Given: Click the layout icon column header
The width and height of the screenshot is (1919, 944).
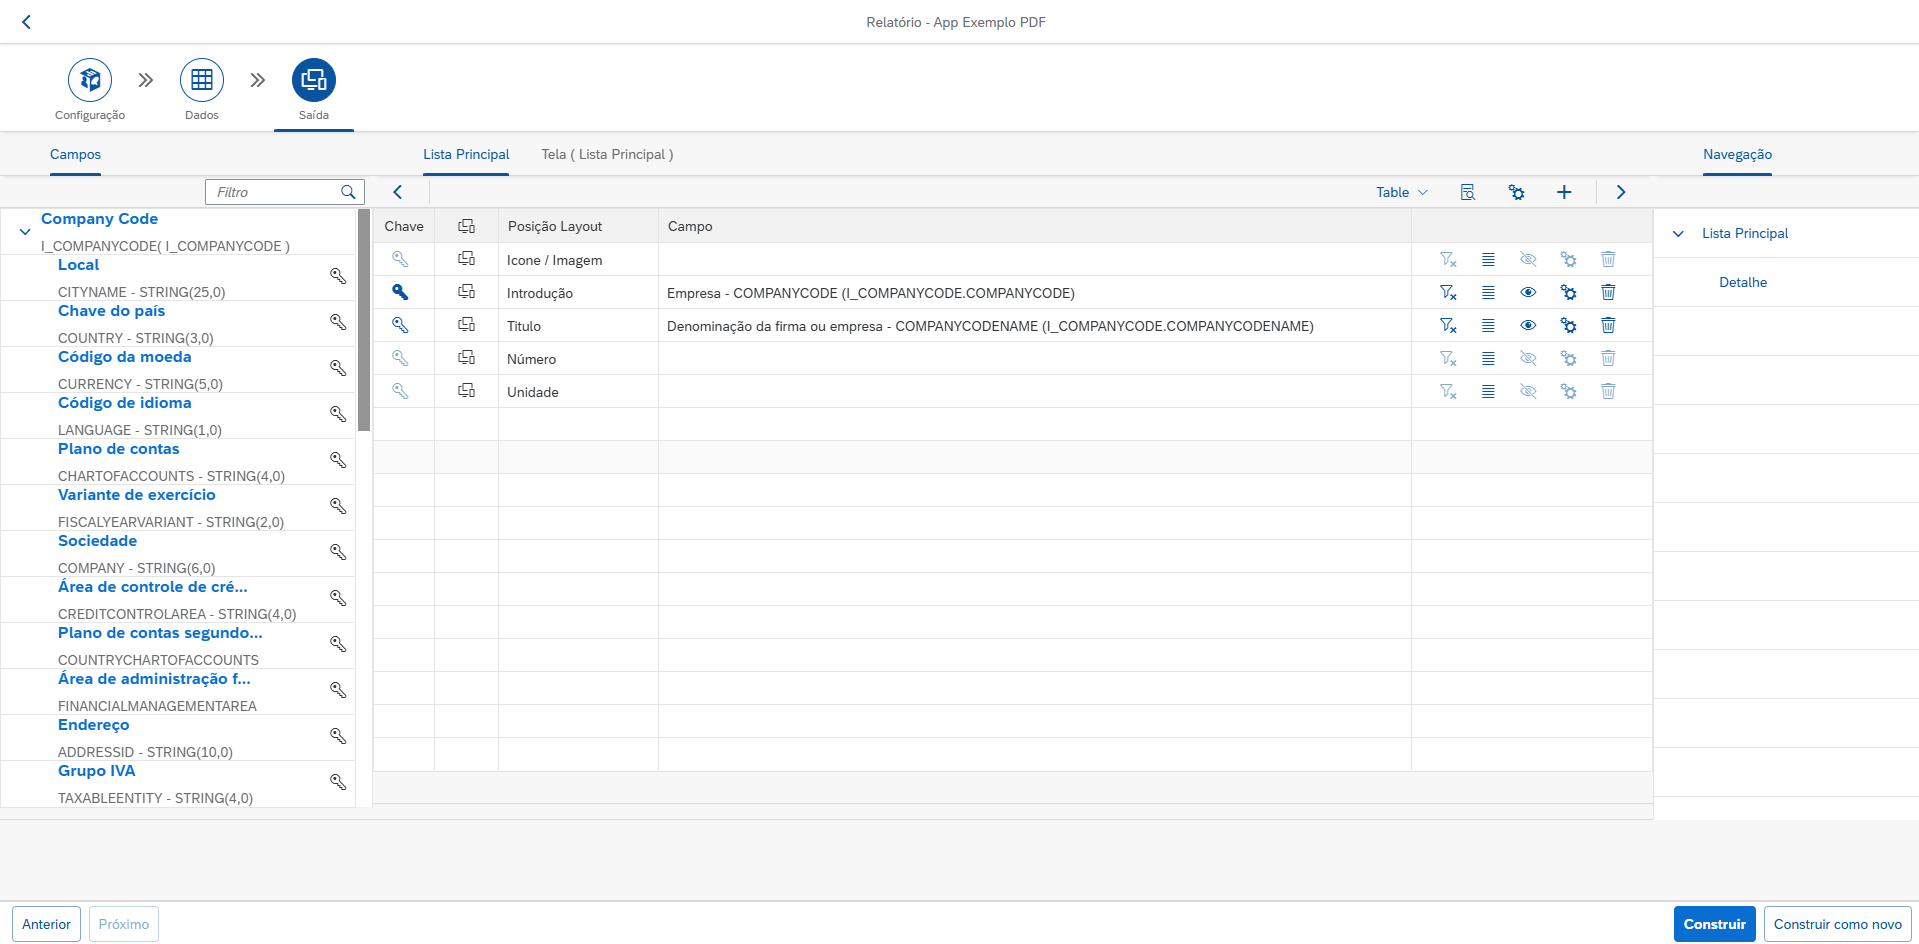Looking at the screenshot, I should pos(466,226).
